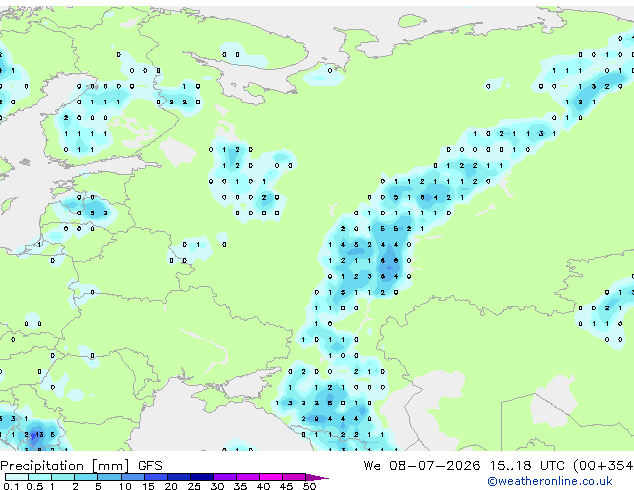Pick the 10–15 mm blue legend swatch
634x490 pixels.
[132, 477]
